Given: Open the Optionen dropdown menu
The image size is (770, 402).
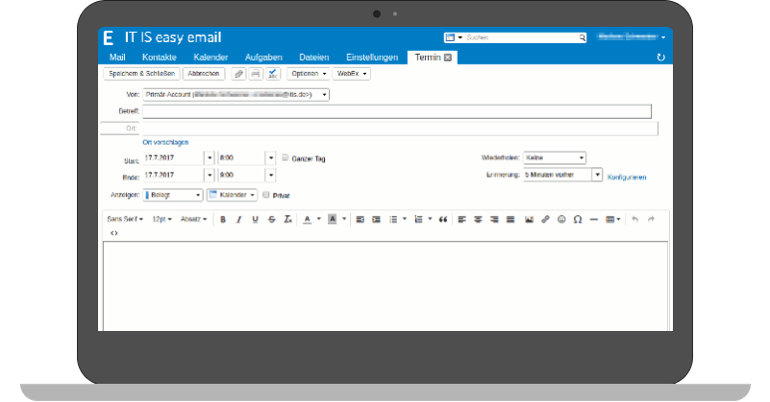Looking at the screenshot, I should [x=308, y=74].
